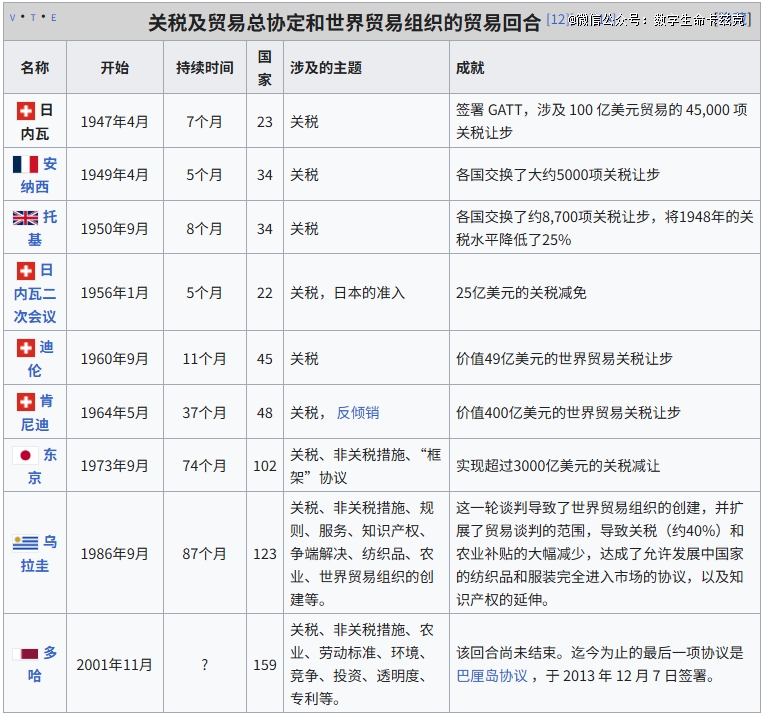Click the French flag next to 安纳西
This screenshot has height=715, width=763.
[25, 165]
